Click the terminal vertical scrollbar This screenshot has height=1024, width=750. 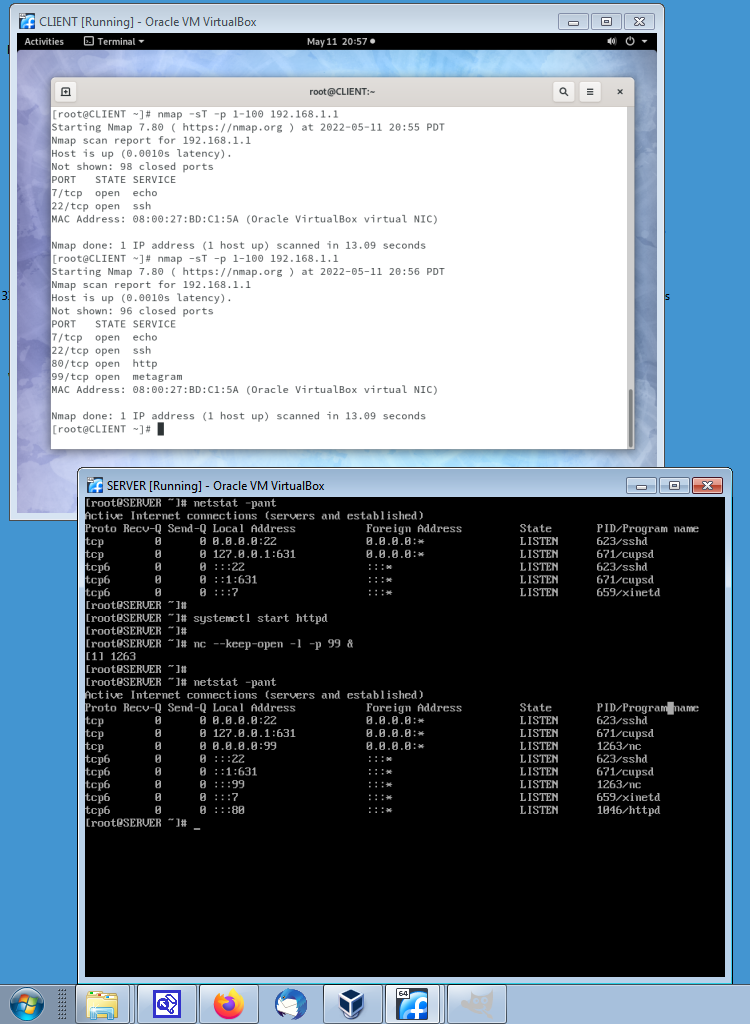[x=629, y=416]
